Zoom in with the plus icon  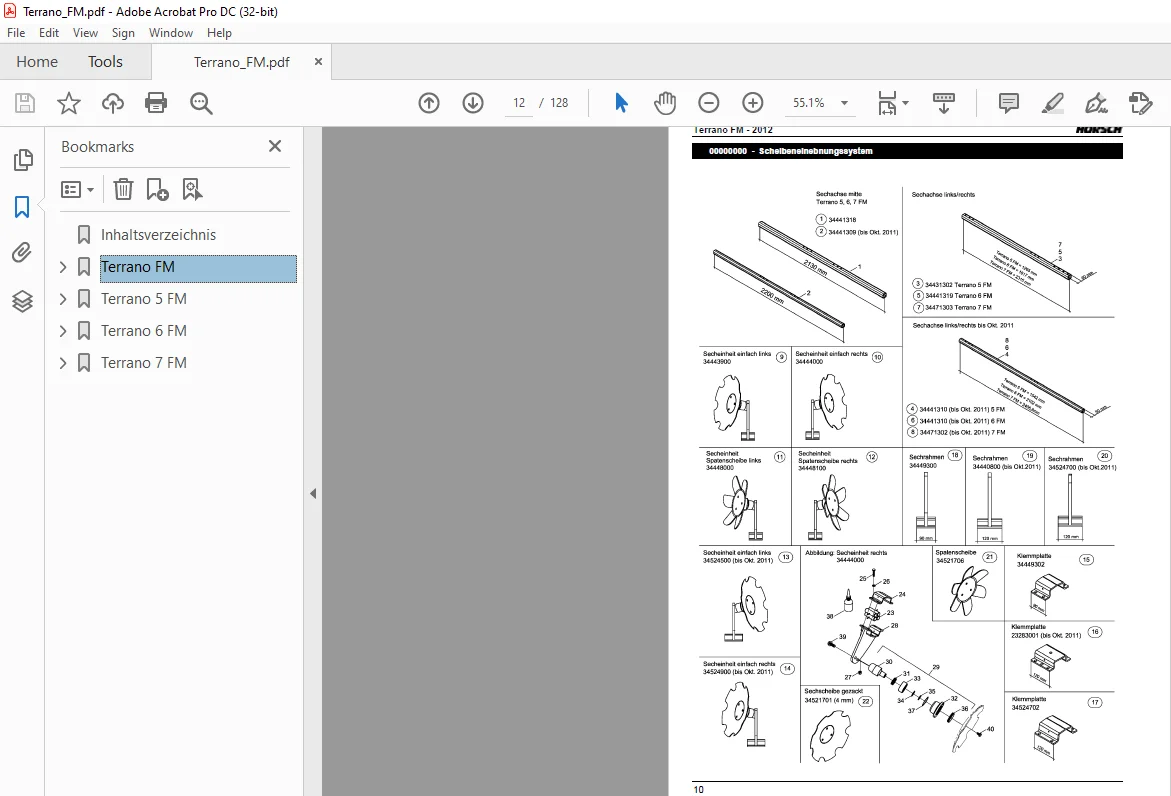point(753,103)
